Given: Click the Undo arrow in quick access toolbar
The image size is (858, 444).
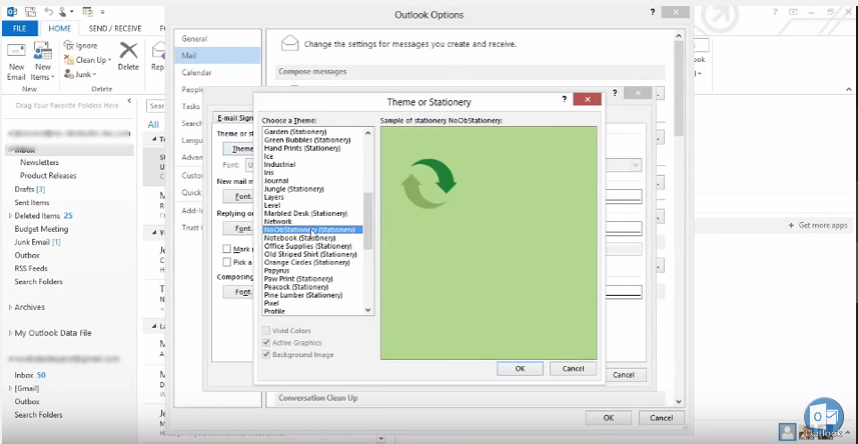Looking at the screenshot, I should click(x=49, y=11).
